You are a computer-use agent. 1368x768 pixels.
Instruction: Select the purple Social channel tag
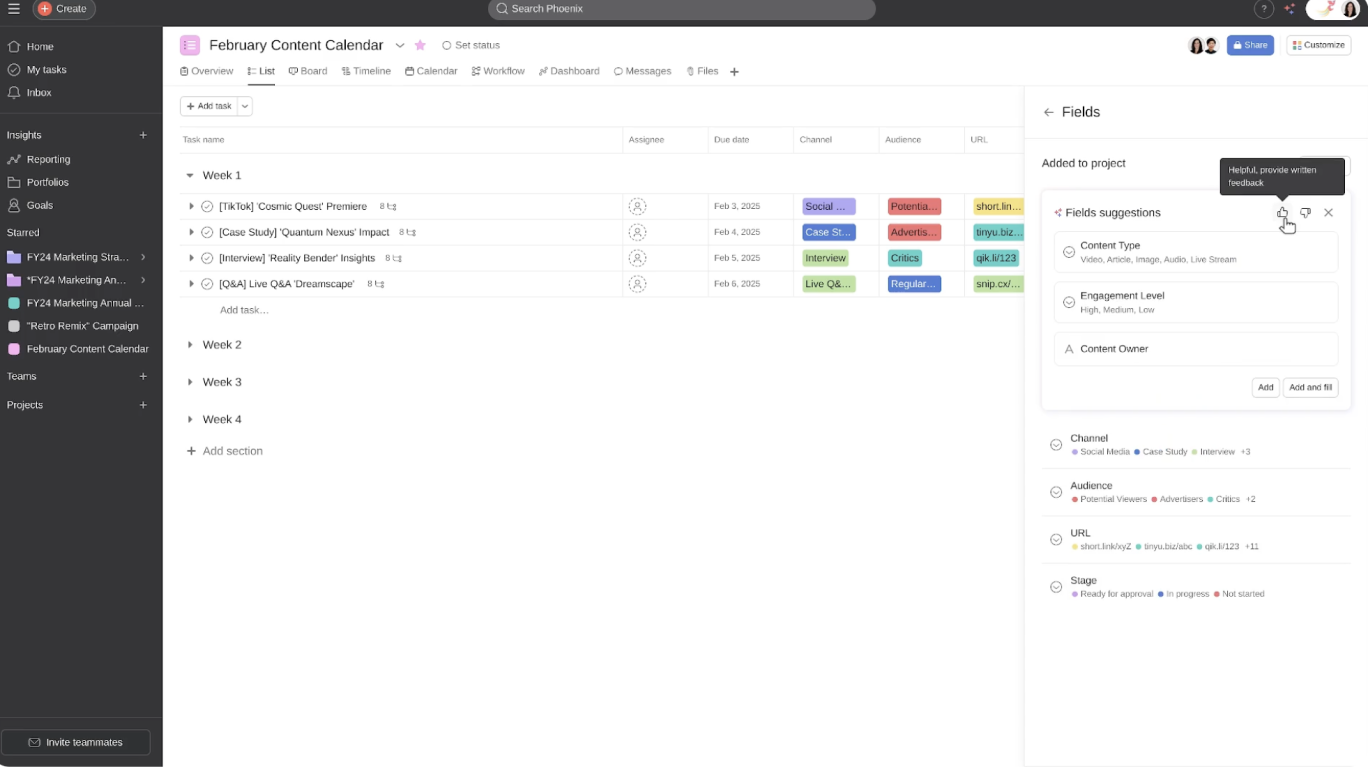[827, 206]
